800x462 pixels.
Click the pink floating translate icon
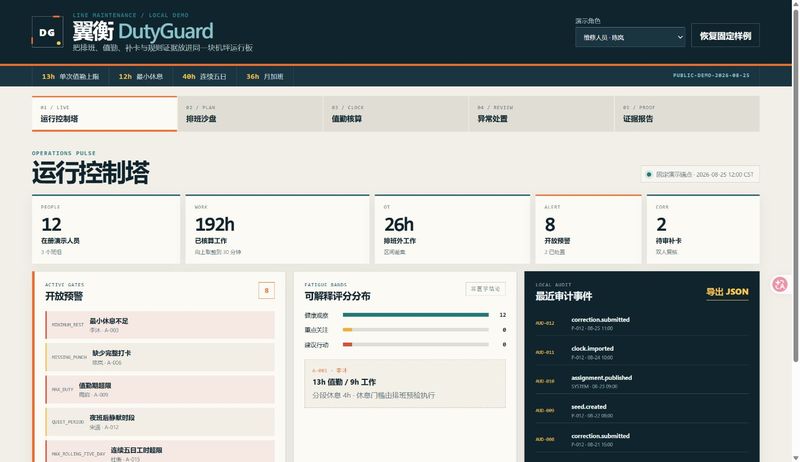pyautogui.click(x=780, y=284)
